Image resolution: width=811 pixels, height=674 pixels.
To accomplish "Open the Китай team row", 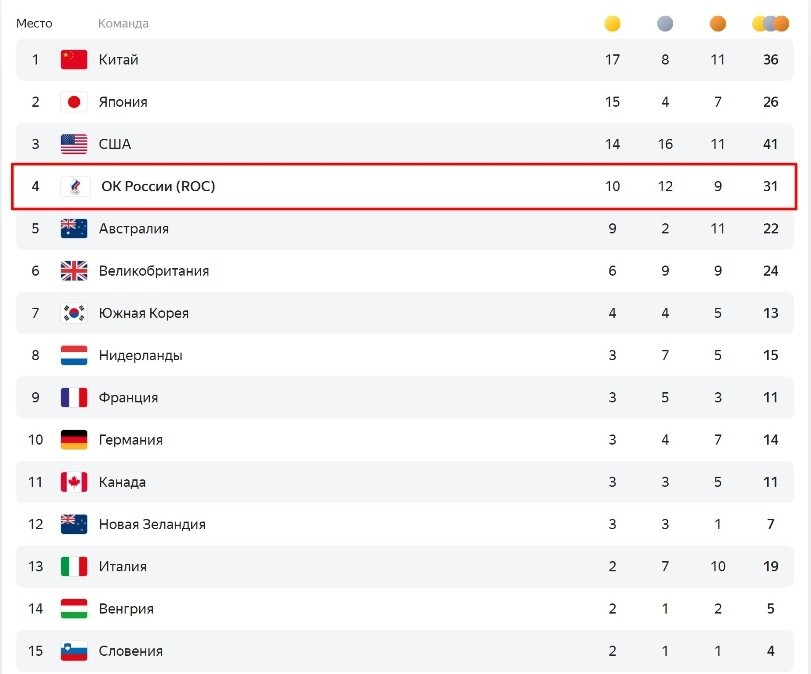I will pyautogui.click(x=404, y=59).
